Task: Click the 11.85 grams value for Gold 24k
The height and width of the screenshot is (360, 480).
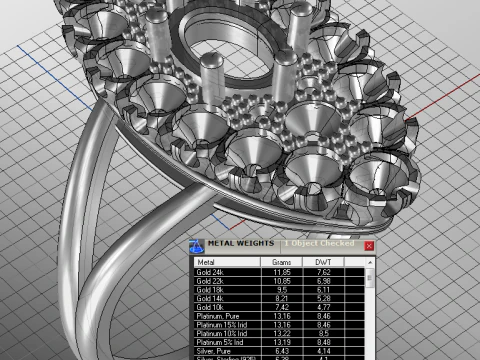Action: [x=282, y=272]
